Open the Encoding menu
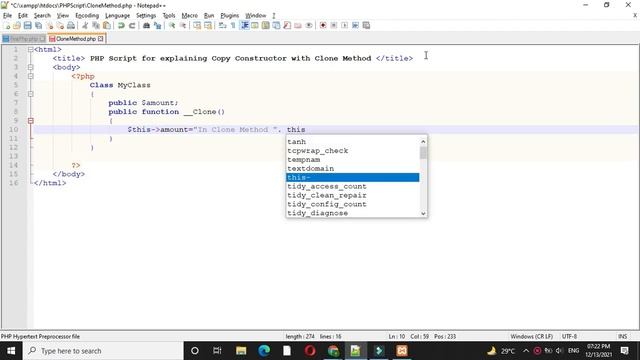 point(87,16)
